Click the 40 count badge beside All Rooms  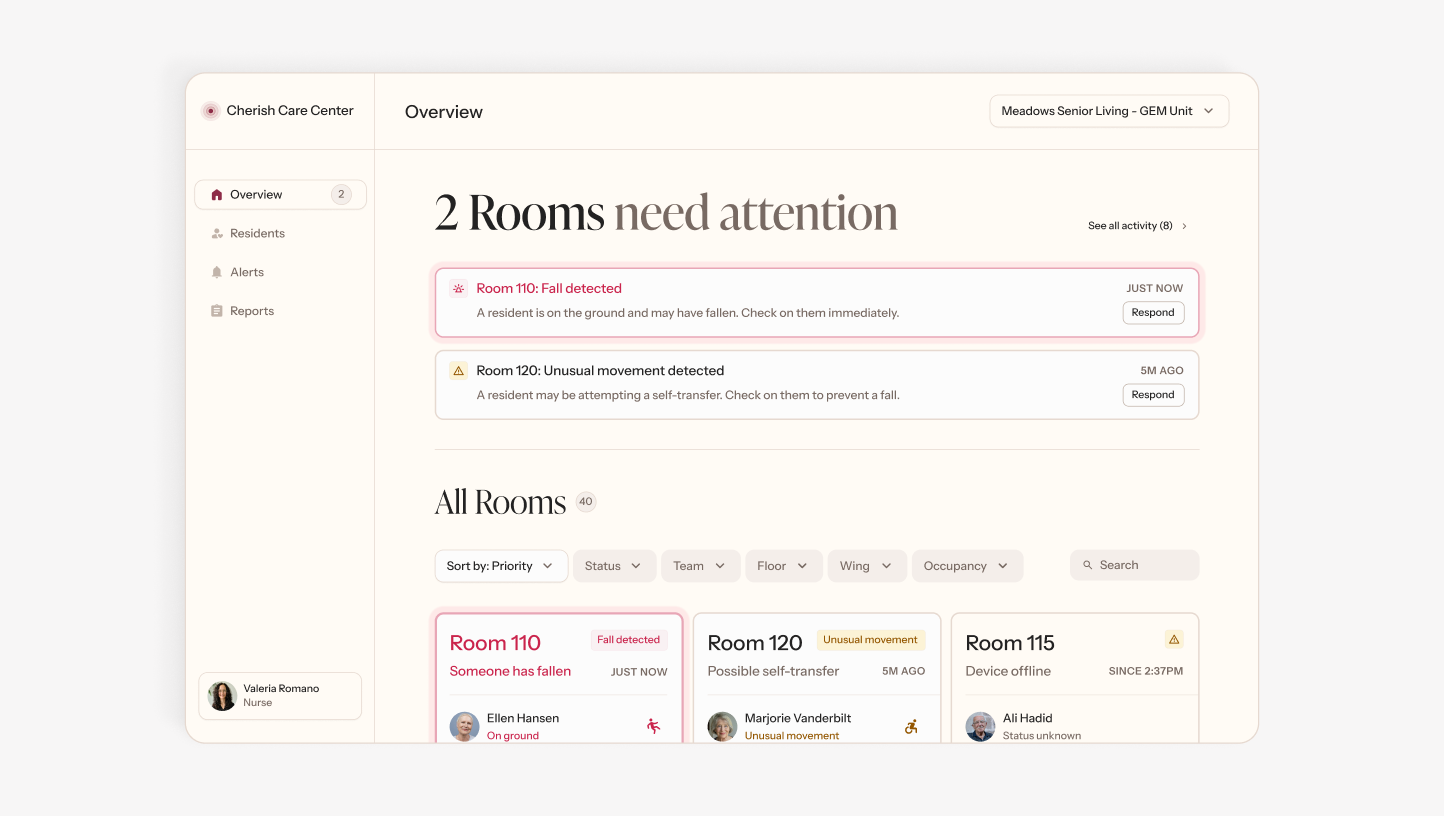tap(586, 502)
